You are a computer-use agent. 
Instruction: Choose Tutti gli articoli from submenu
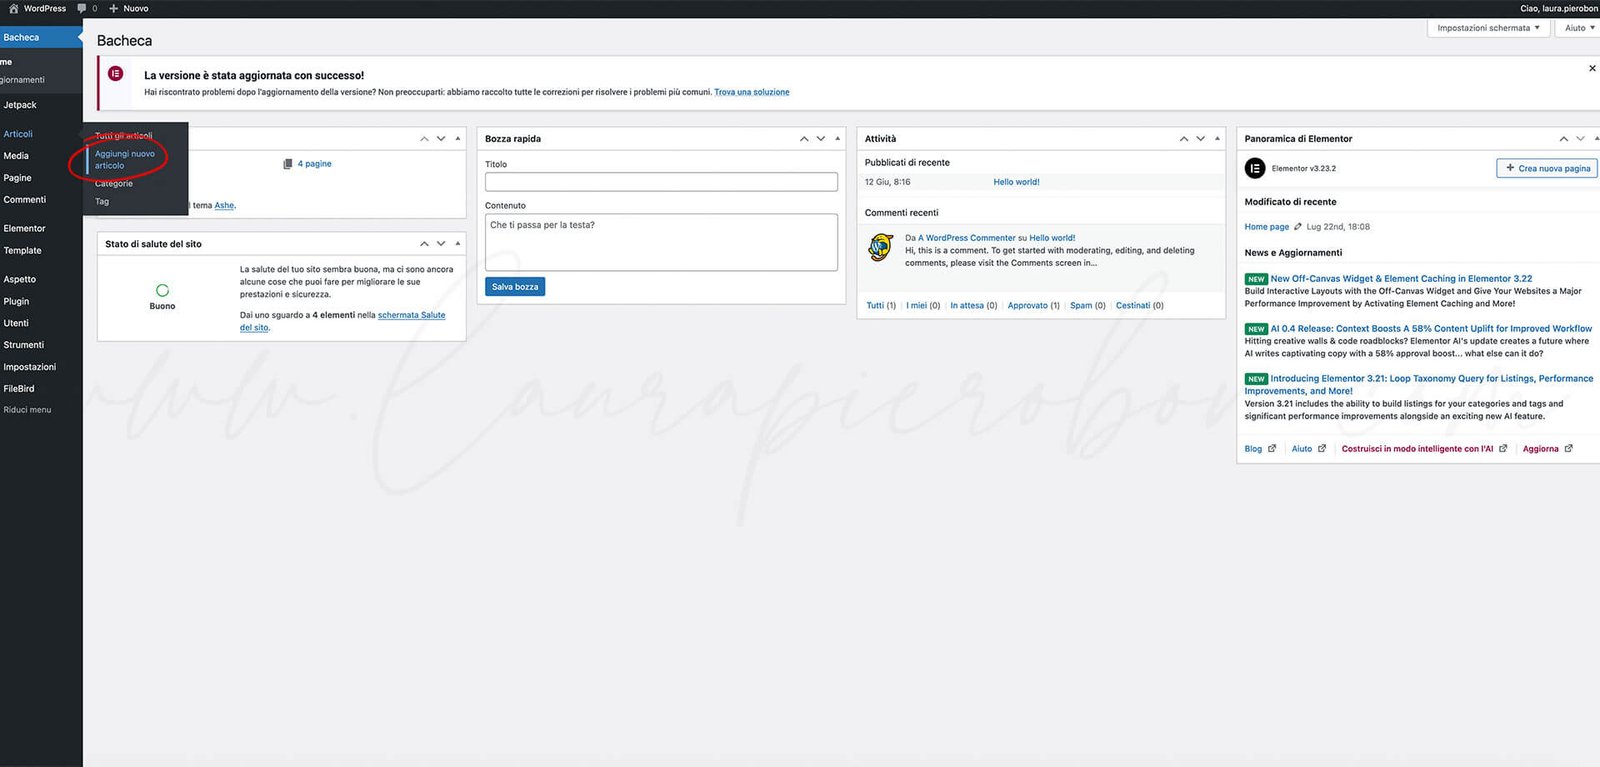pyautogui.click(x=124, y=136)
